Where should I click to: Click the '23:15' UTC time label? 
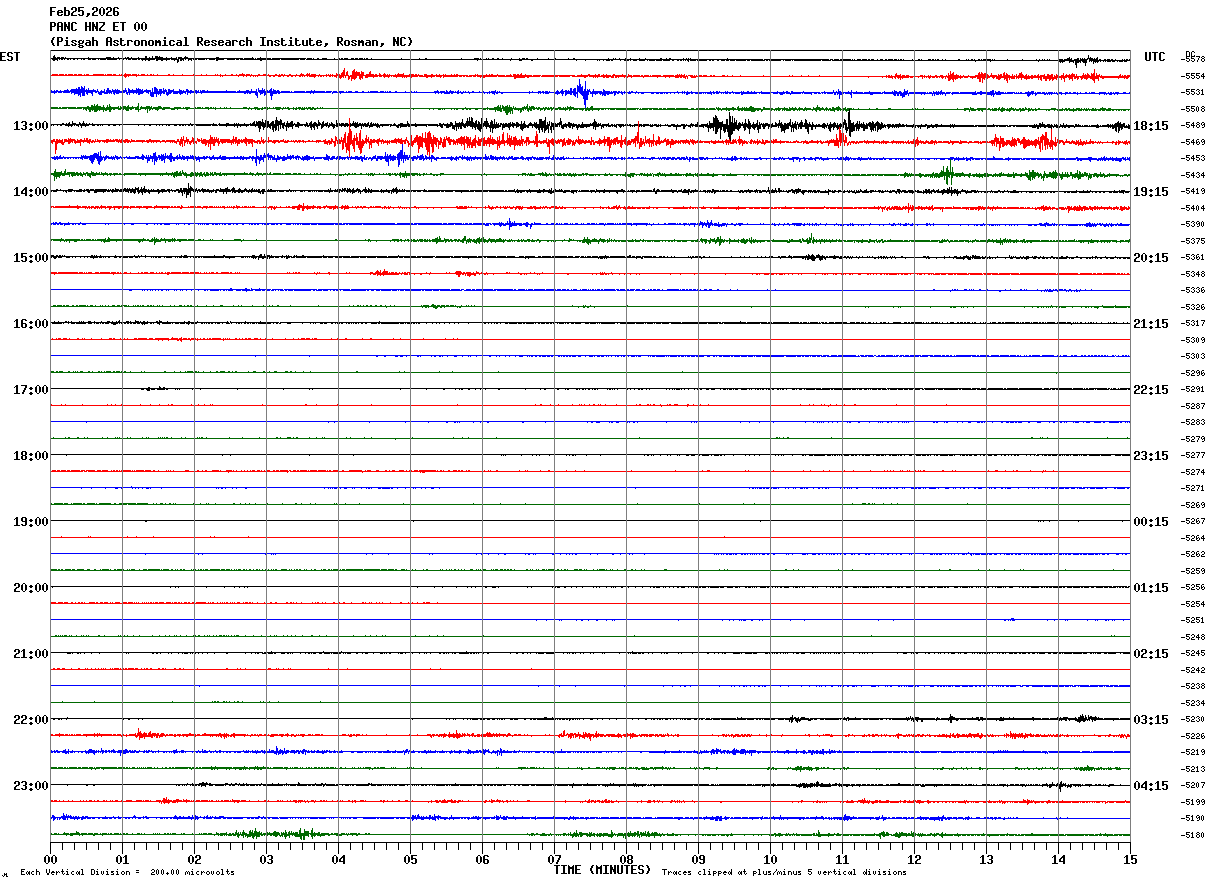tap(1151, 456)
